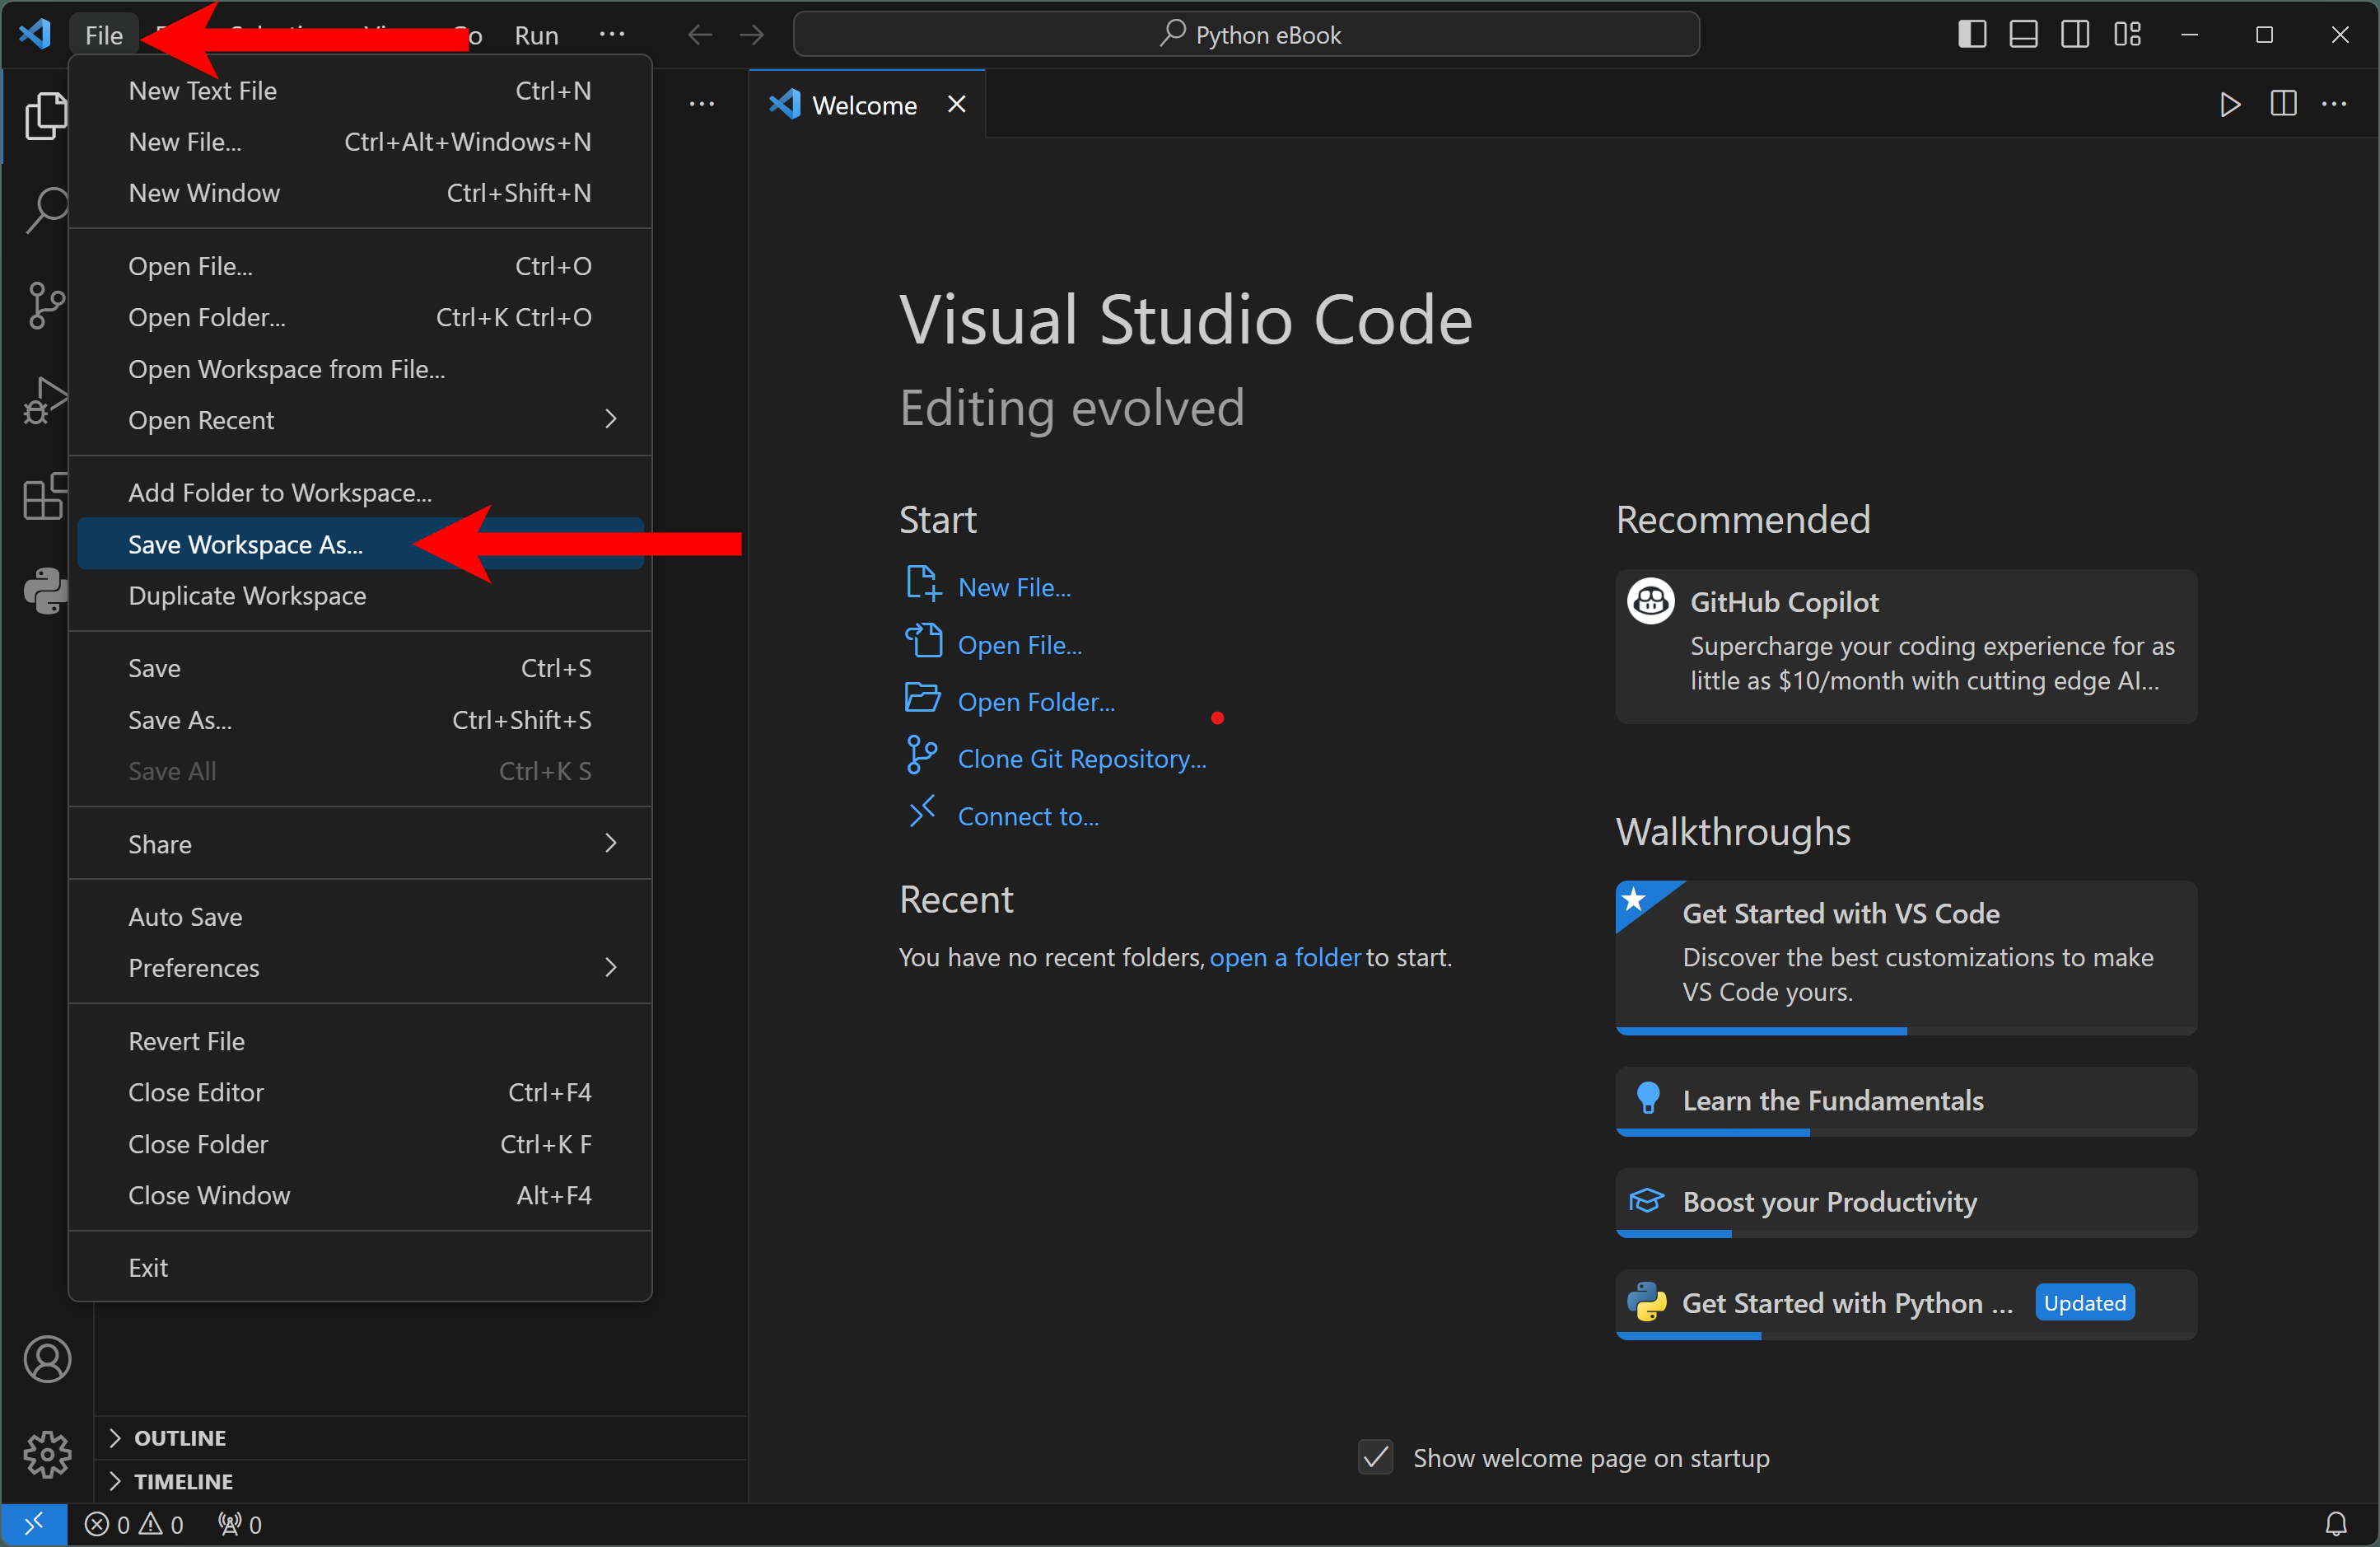
Task: Select Open Workspace from File...
Action: (360, 369)
